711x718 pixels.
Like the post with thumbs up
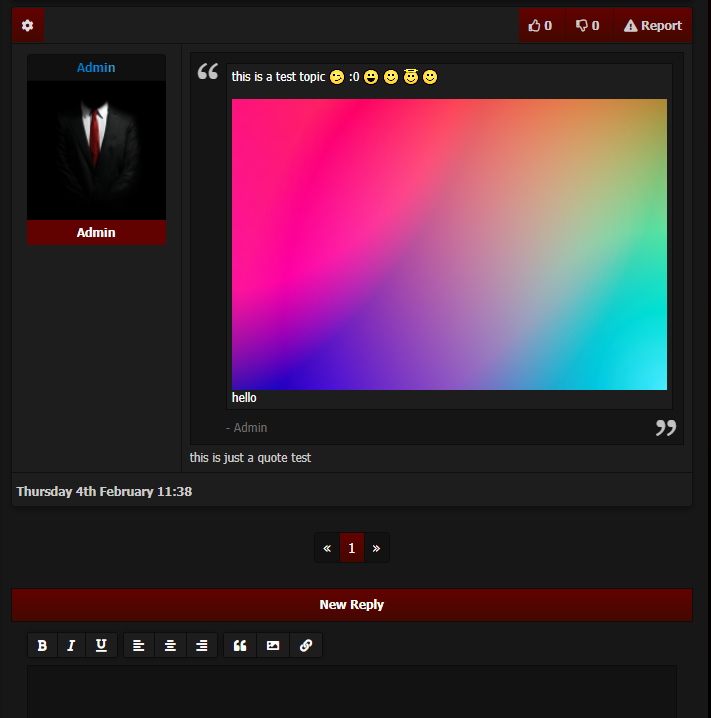point(542,25)
